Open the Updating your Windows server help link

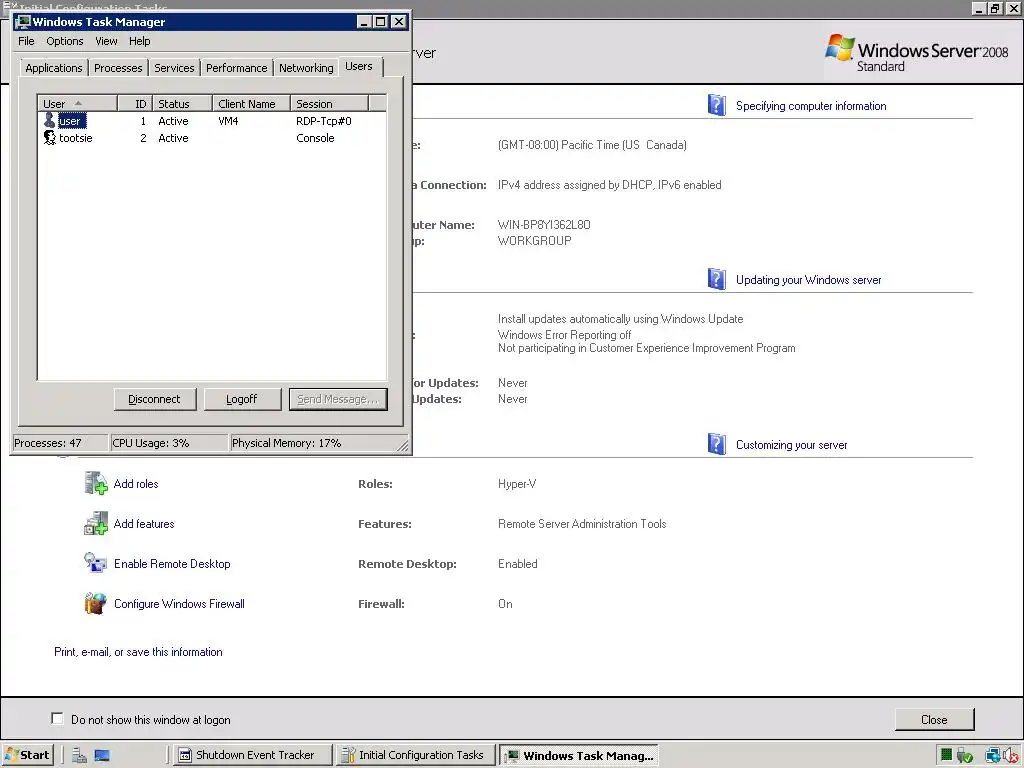click(x=808, y=280)
